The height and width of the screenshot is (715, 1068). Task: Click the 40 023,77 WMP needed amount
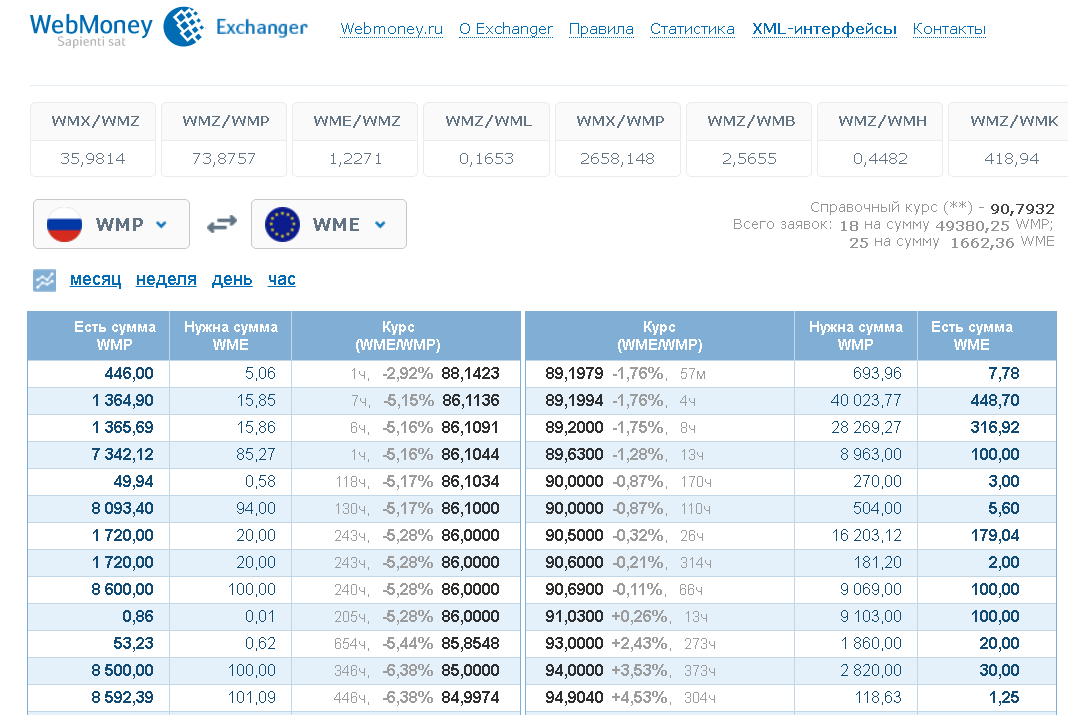click(x=866, y=400)
